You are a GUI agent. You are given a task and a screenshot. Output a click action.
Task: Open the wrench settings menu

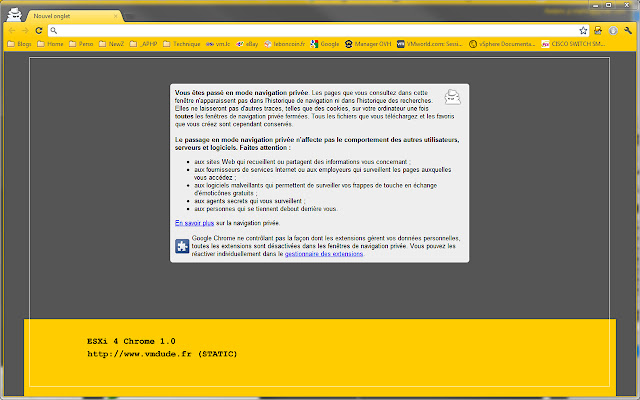[x=628, y=31]
